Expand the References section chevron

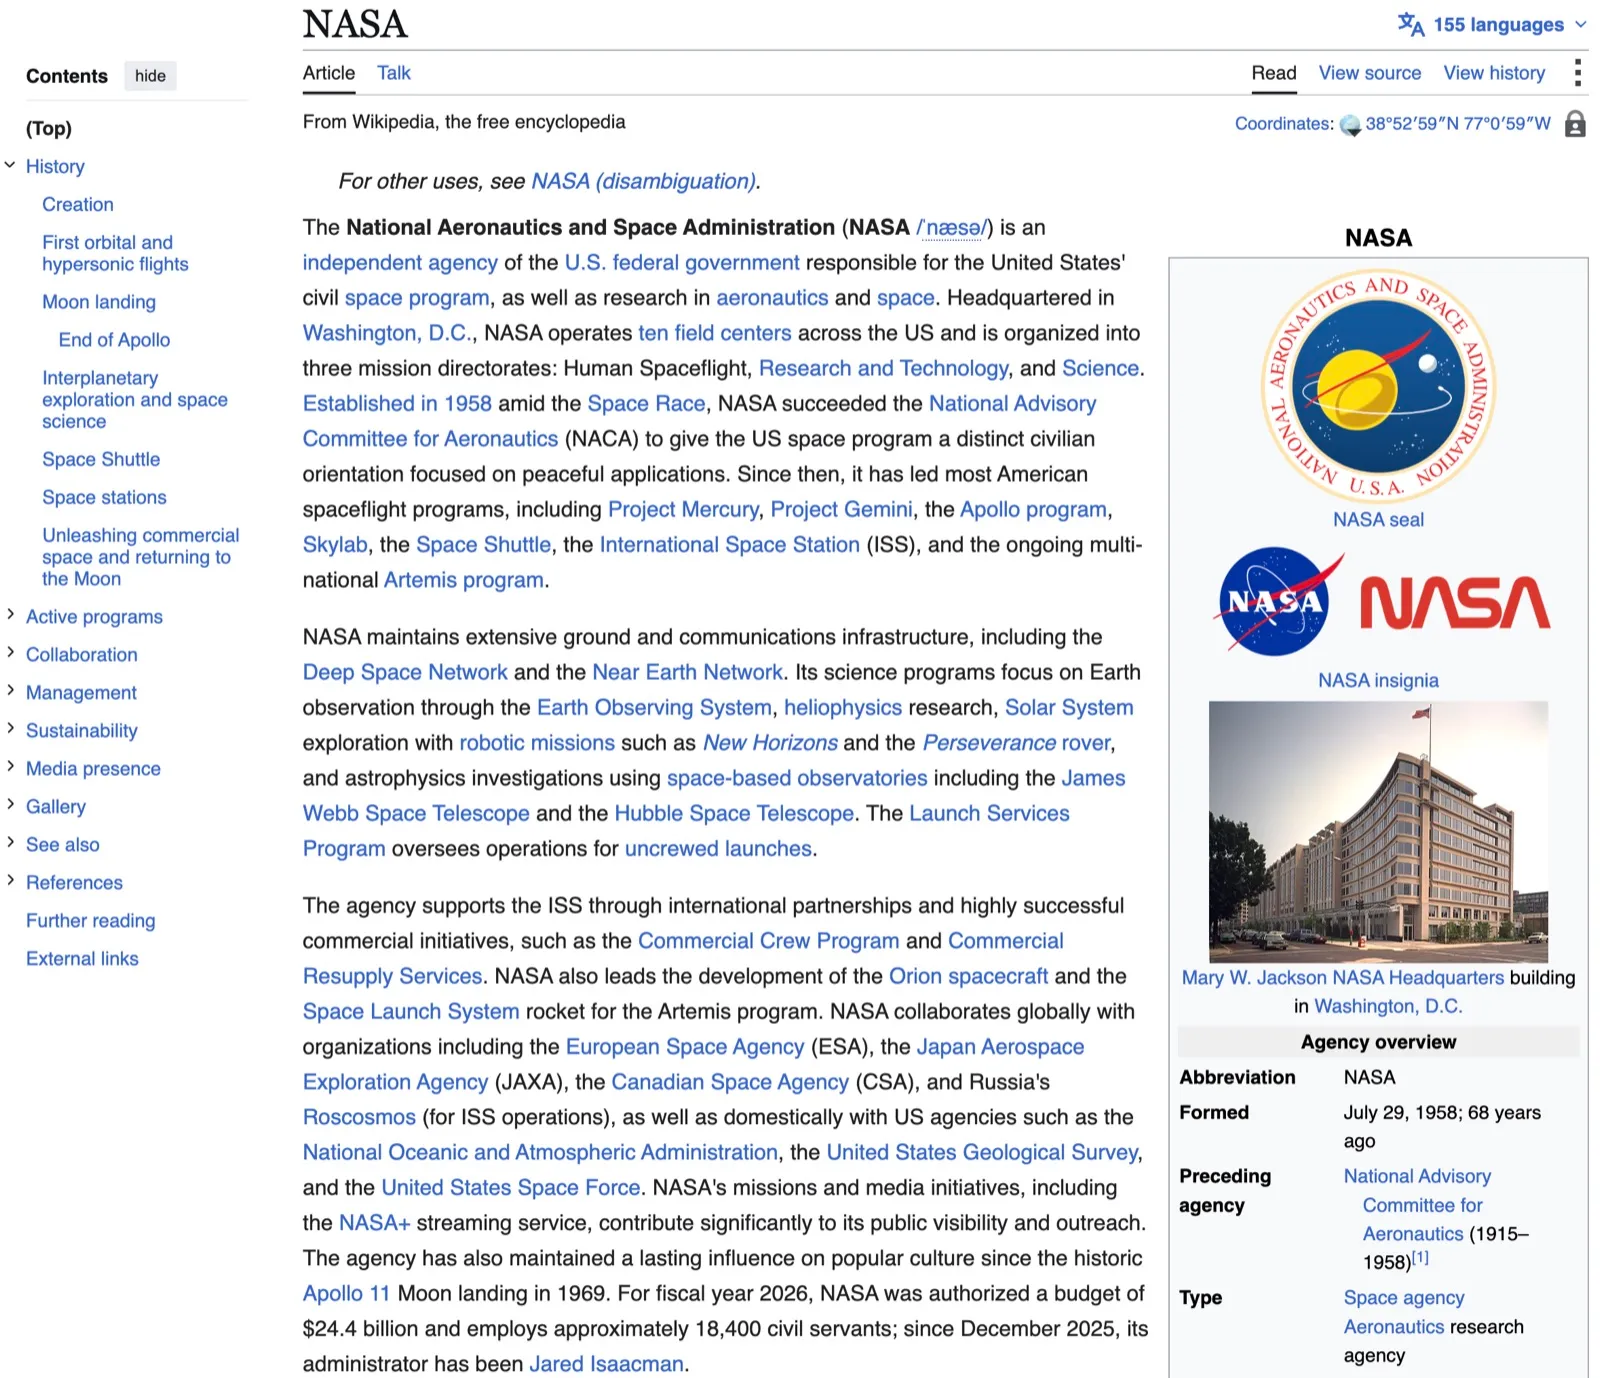pyautogui.click(x=10, y=881)
